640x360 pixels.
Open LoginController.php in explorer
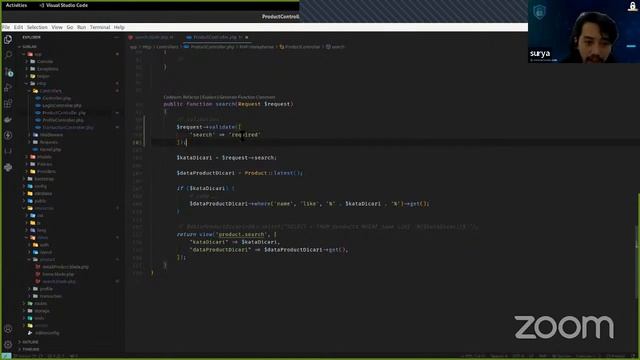pos(62,105)
